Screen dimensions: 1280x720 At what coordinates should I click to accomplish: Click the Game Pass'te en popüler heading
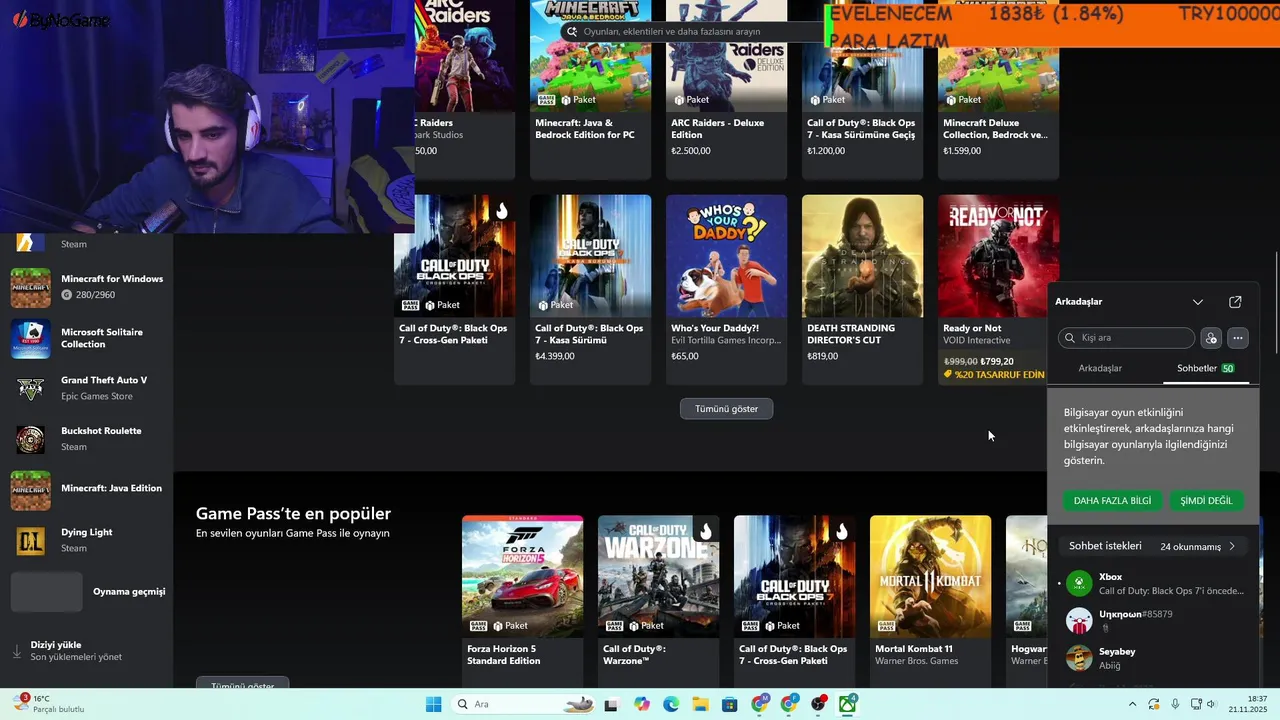[293, 514]
